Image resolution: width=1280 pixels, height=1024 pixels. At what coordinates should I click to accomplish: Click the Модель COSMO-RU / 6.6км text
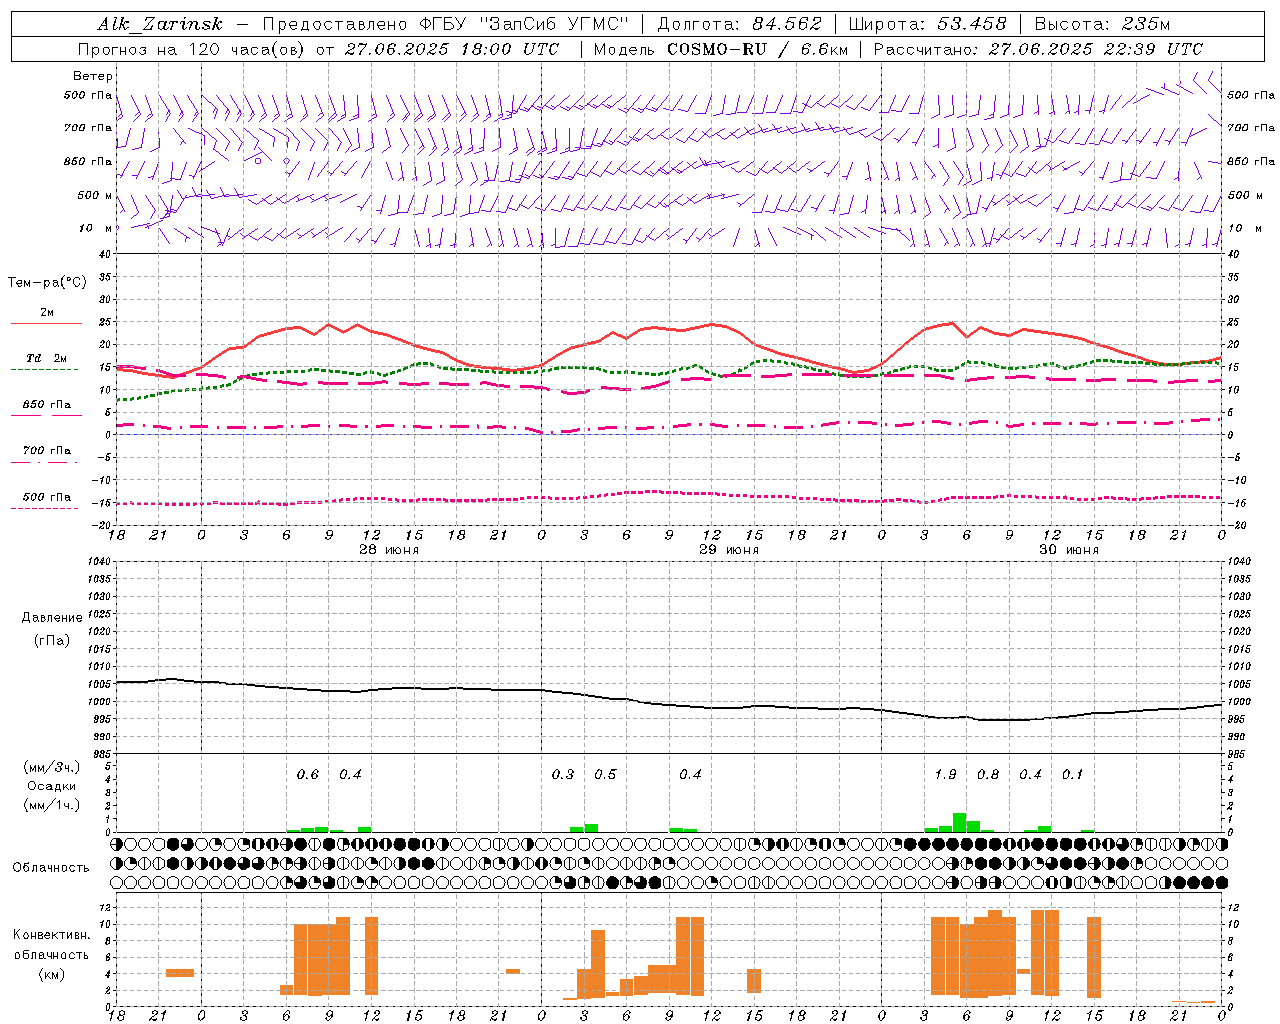(720, 49)
